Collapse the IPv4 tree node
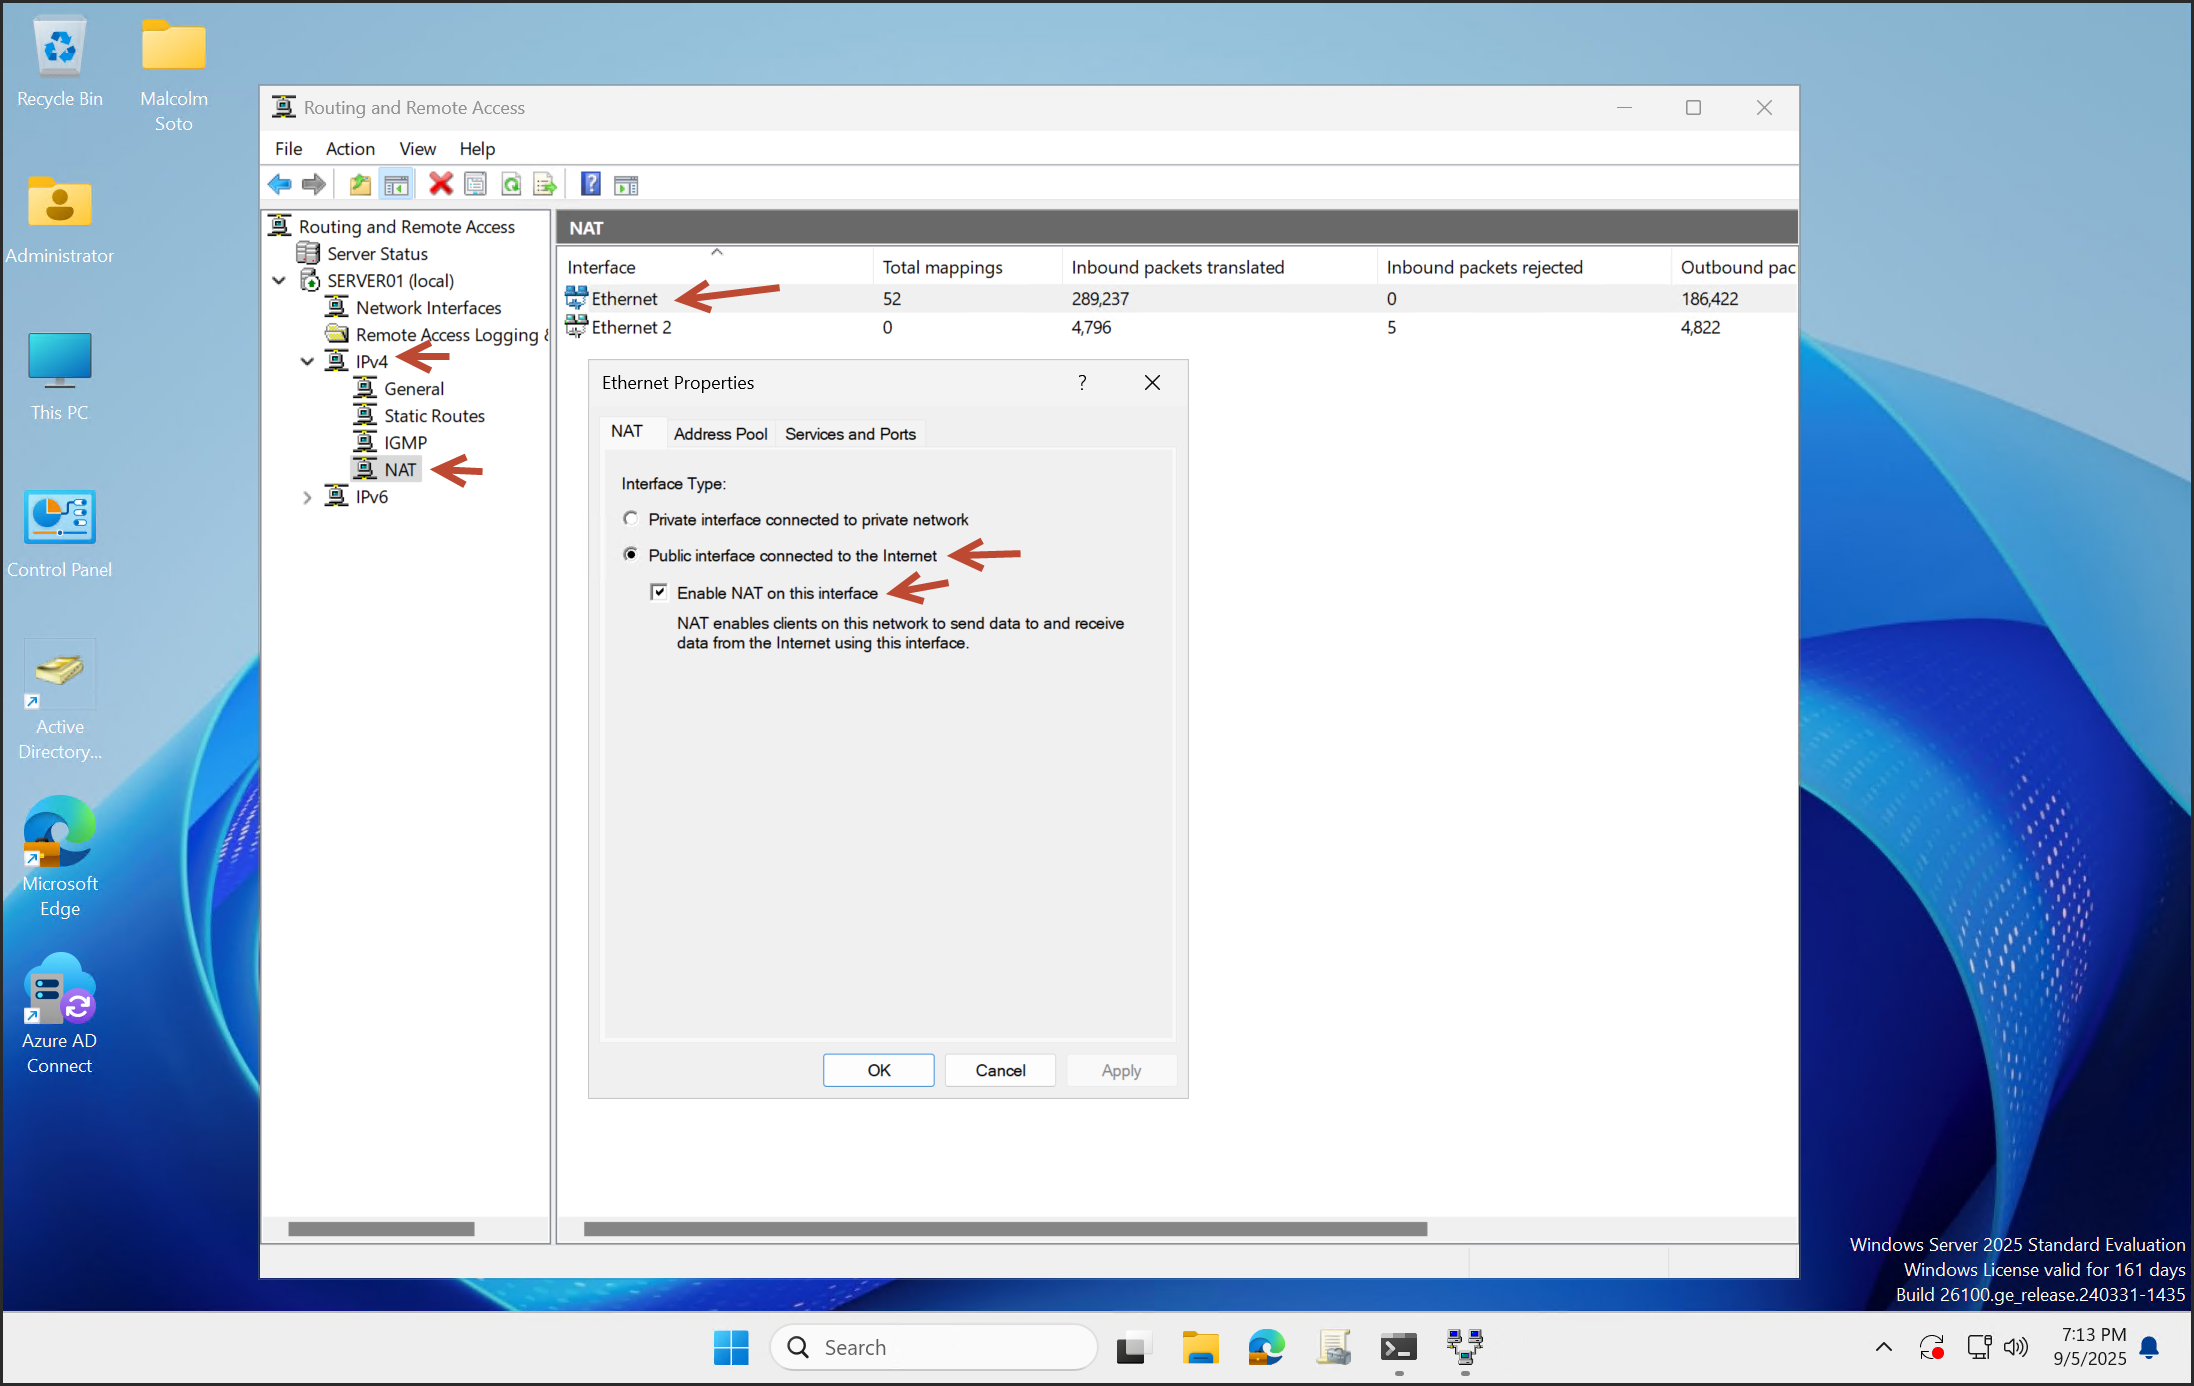This screenshot has height=1386, width=2194. coord(307,362)
